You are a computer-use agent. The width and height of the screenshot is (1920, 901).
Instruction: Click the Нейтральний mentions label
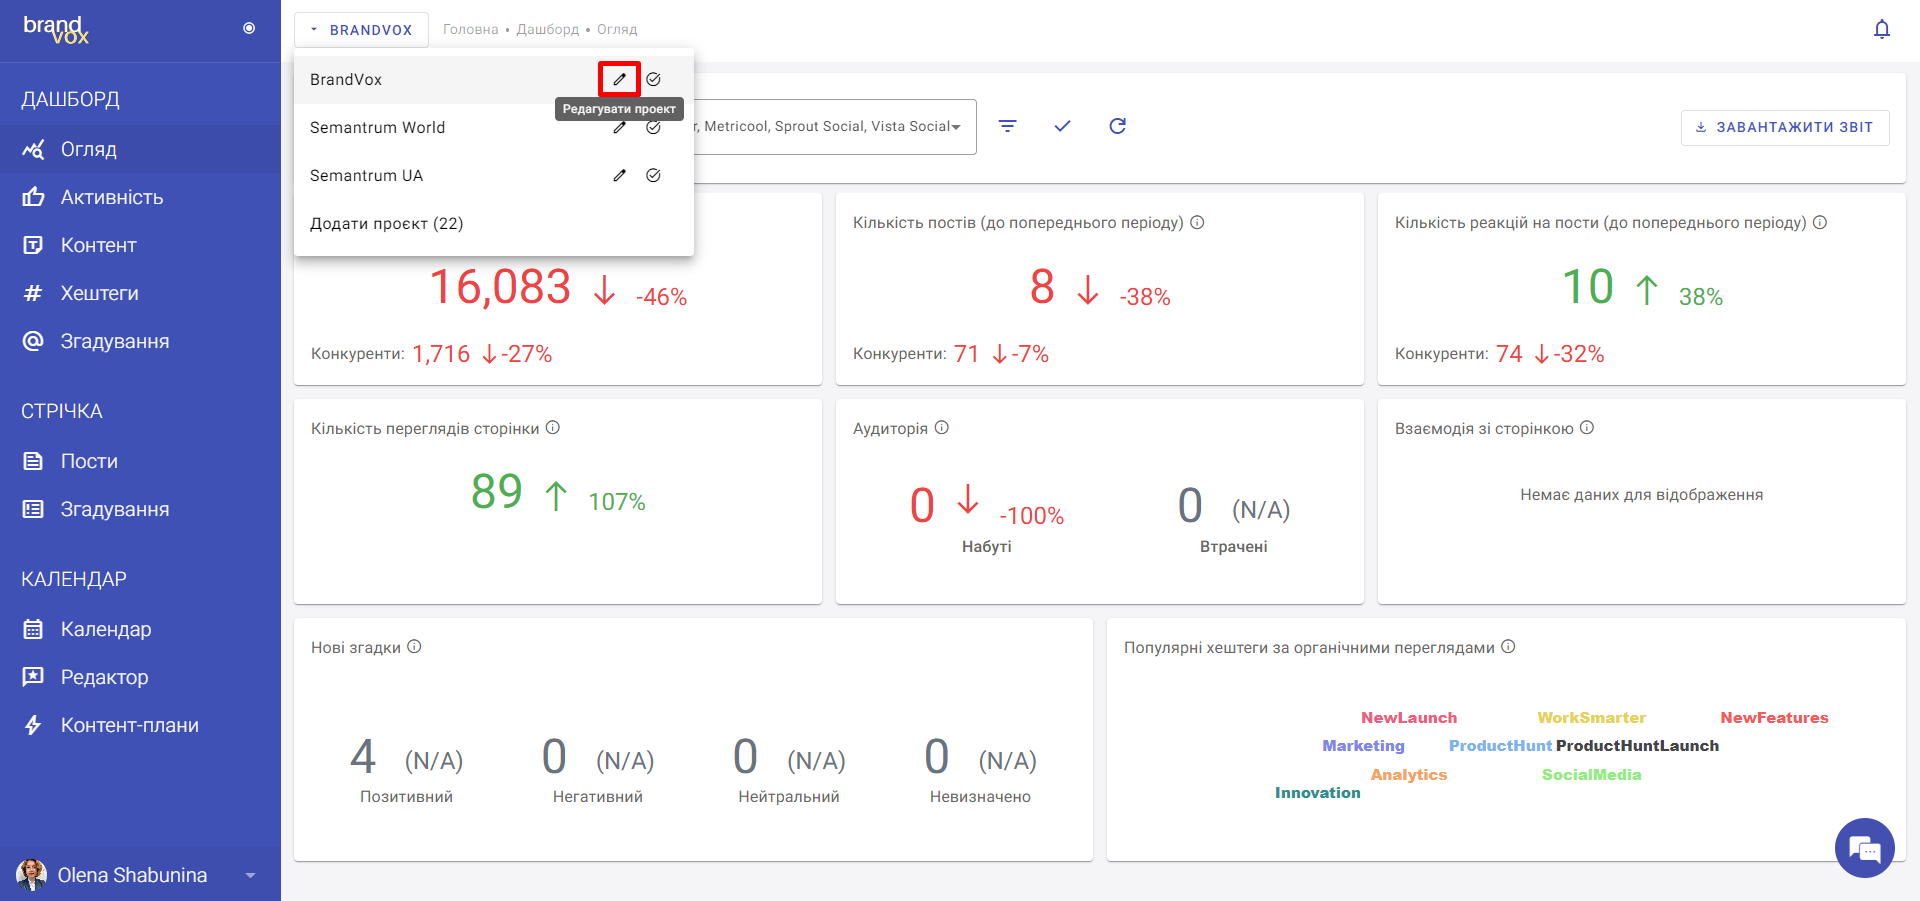[789, 797]
